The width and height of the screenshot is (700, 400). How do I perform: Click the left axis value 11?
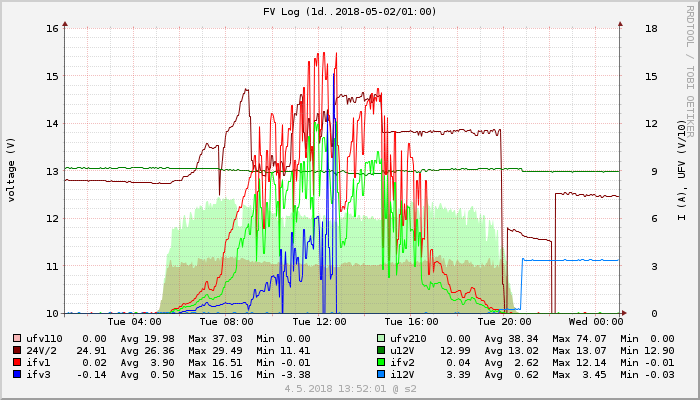52,266
